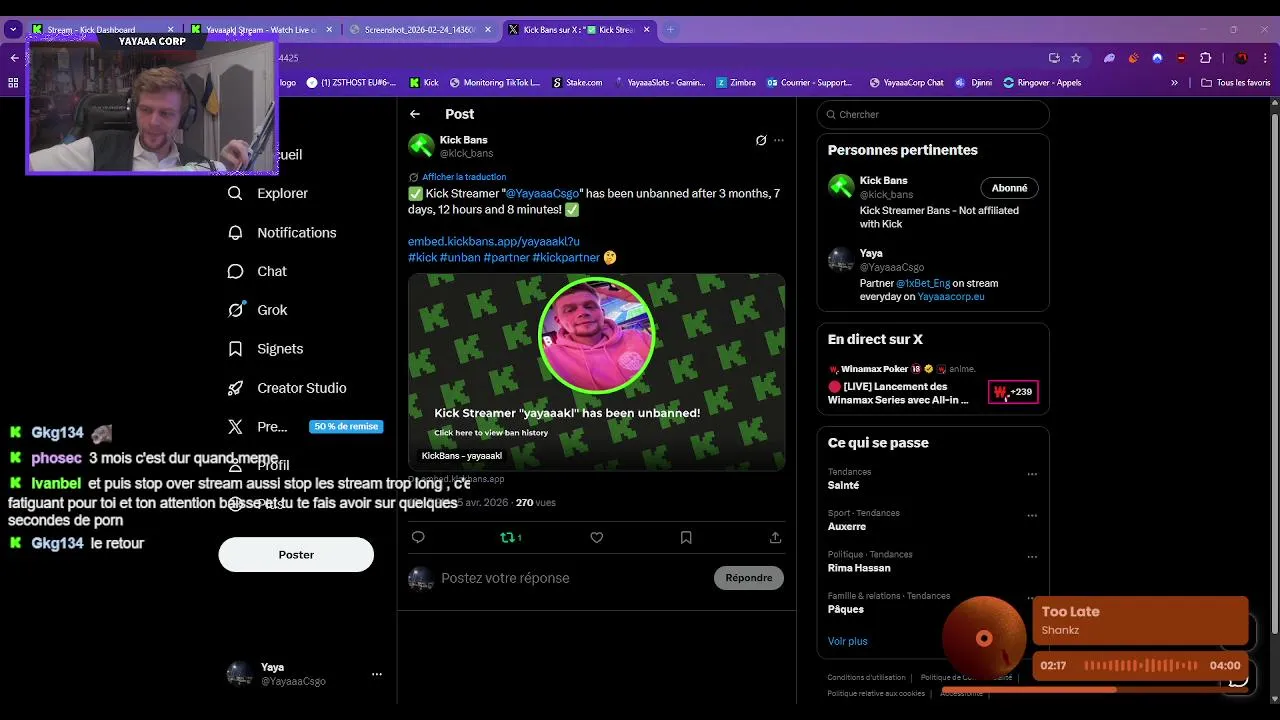The image size is (1280, 720).
Task: Open the unbanned Kick streamer card image
Action: click(x=597, y=371)
